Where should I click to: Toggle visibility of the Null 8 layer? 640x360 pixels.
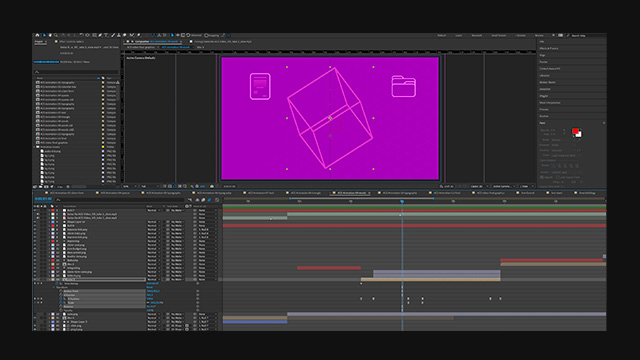pyautogui.click(x=35, y=226)
